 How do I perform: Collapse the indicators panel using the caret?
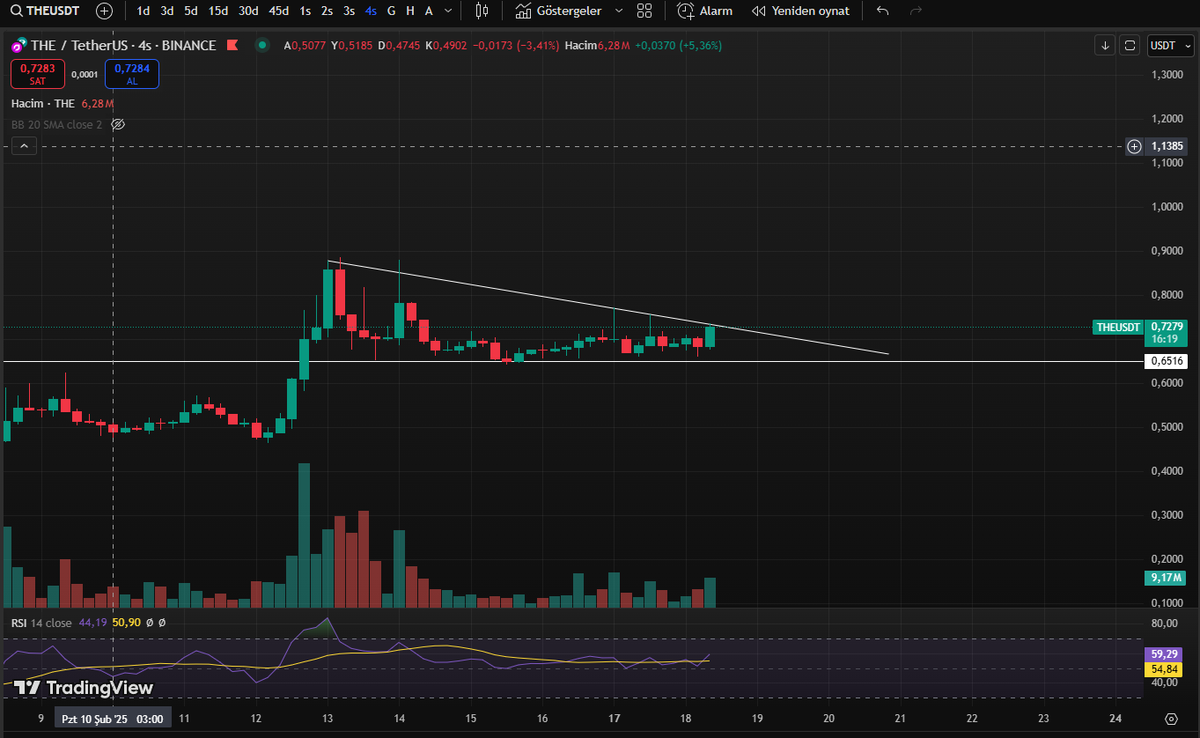[x=23, y=145]
